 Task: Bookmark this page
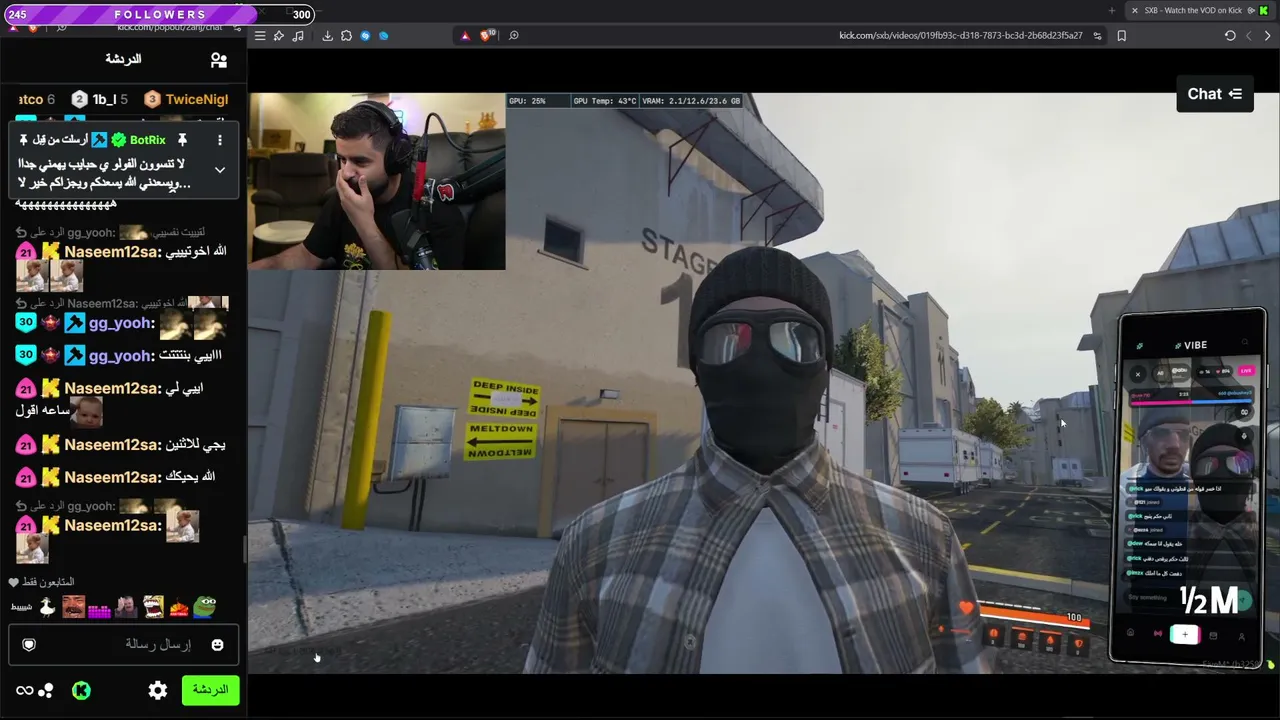1121,36
